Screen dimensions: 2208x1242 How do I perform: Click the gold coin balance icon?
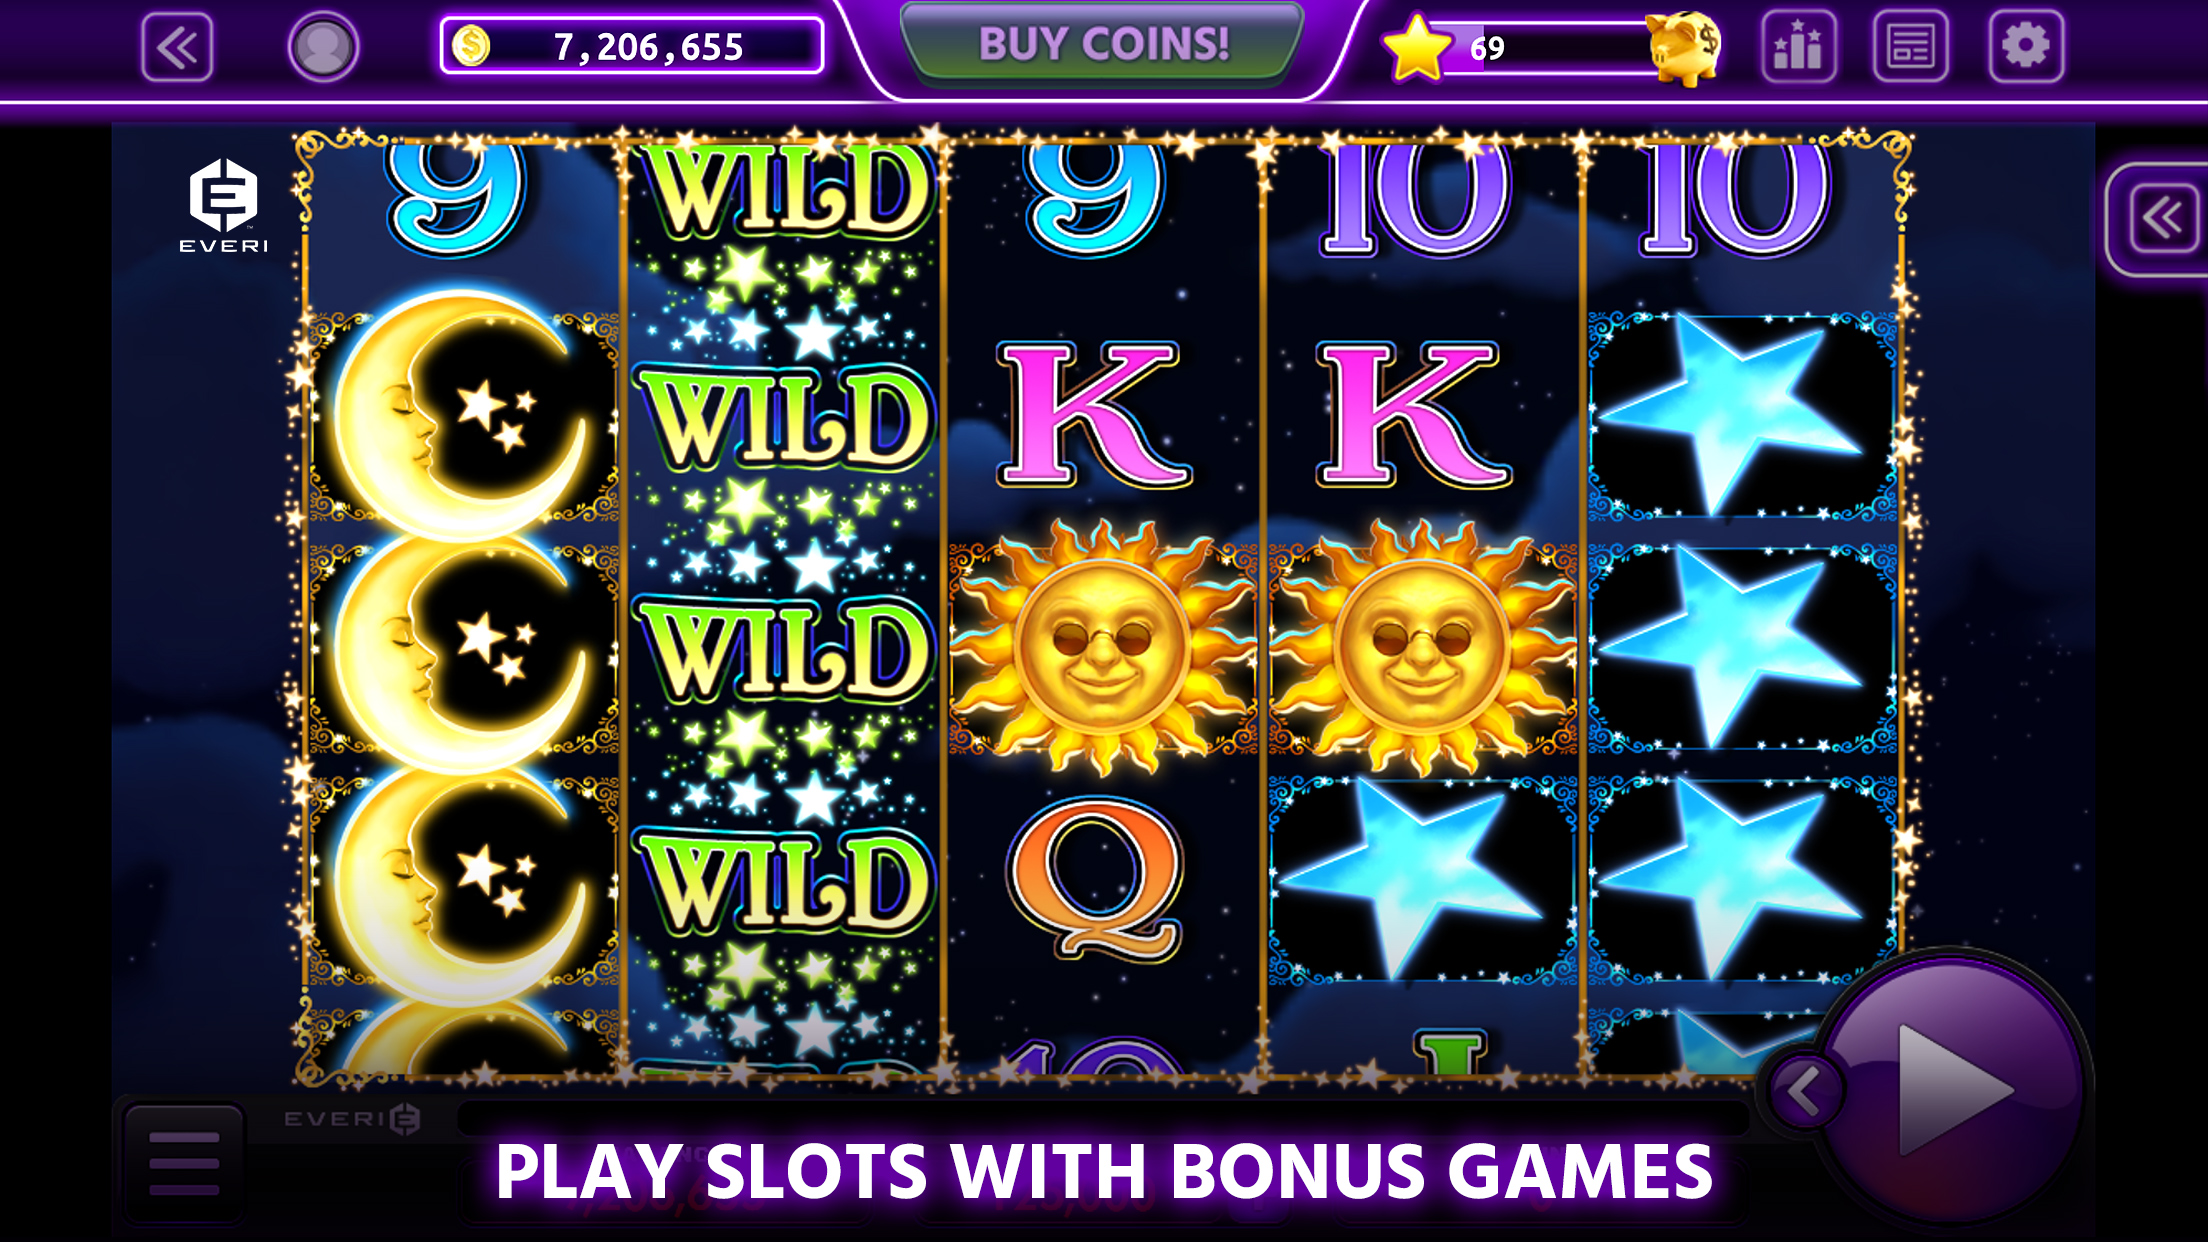click(471, 46)
